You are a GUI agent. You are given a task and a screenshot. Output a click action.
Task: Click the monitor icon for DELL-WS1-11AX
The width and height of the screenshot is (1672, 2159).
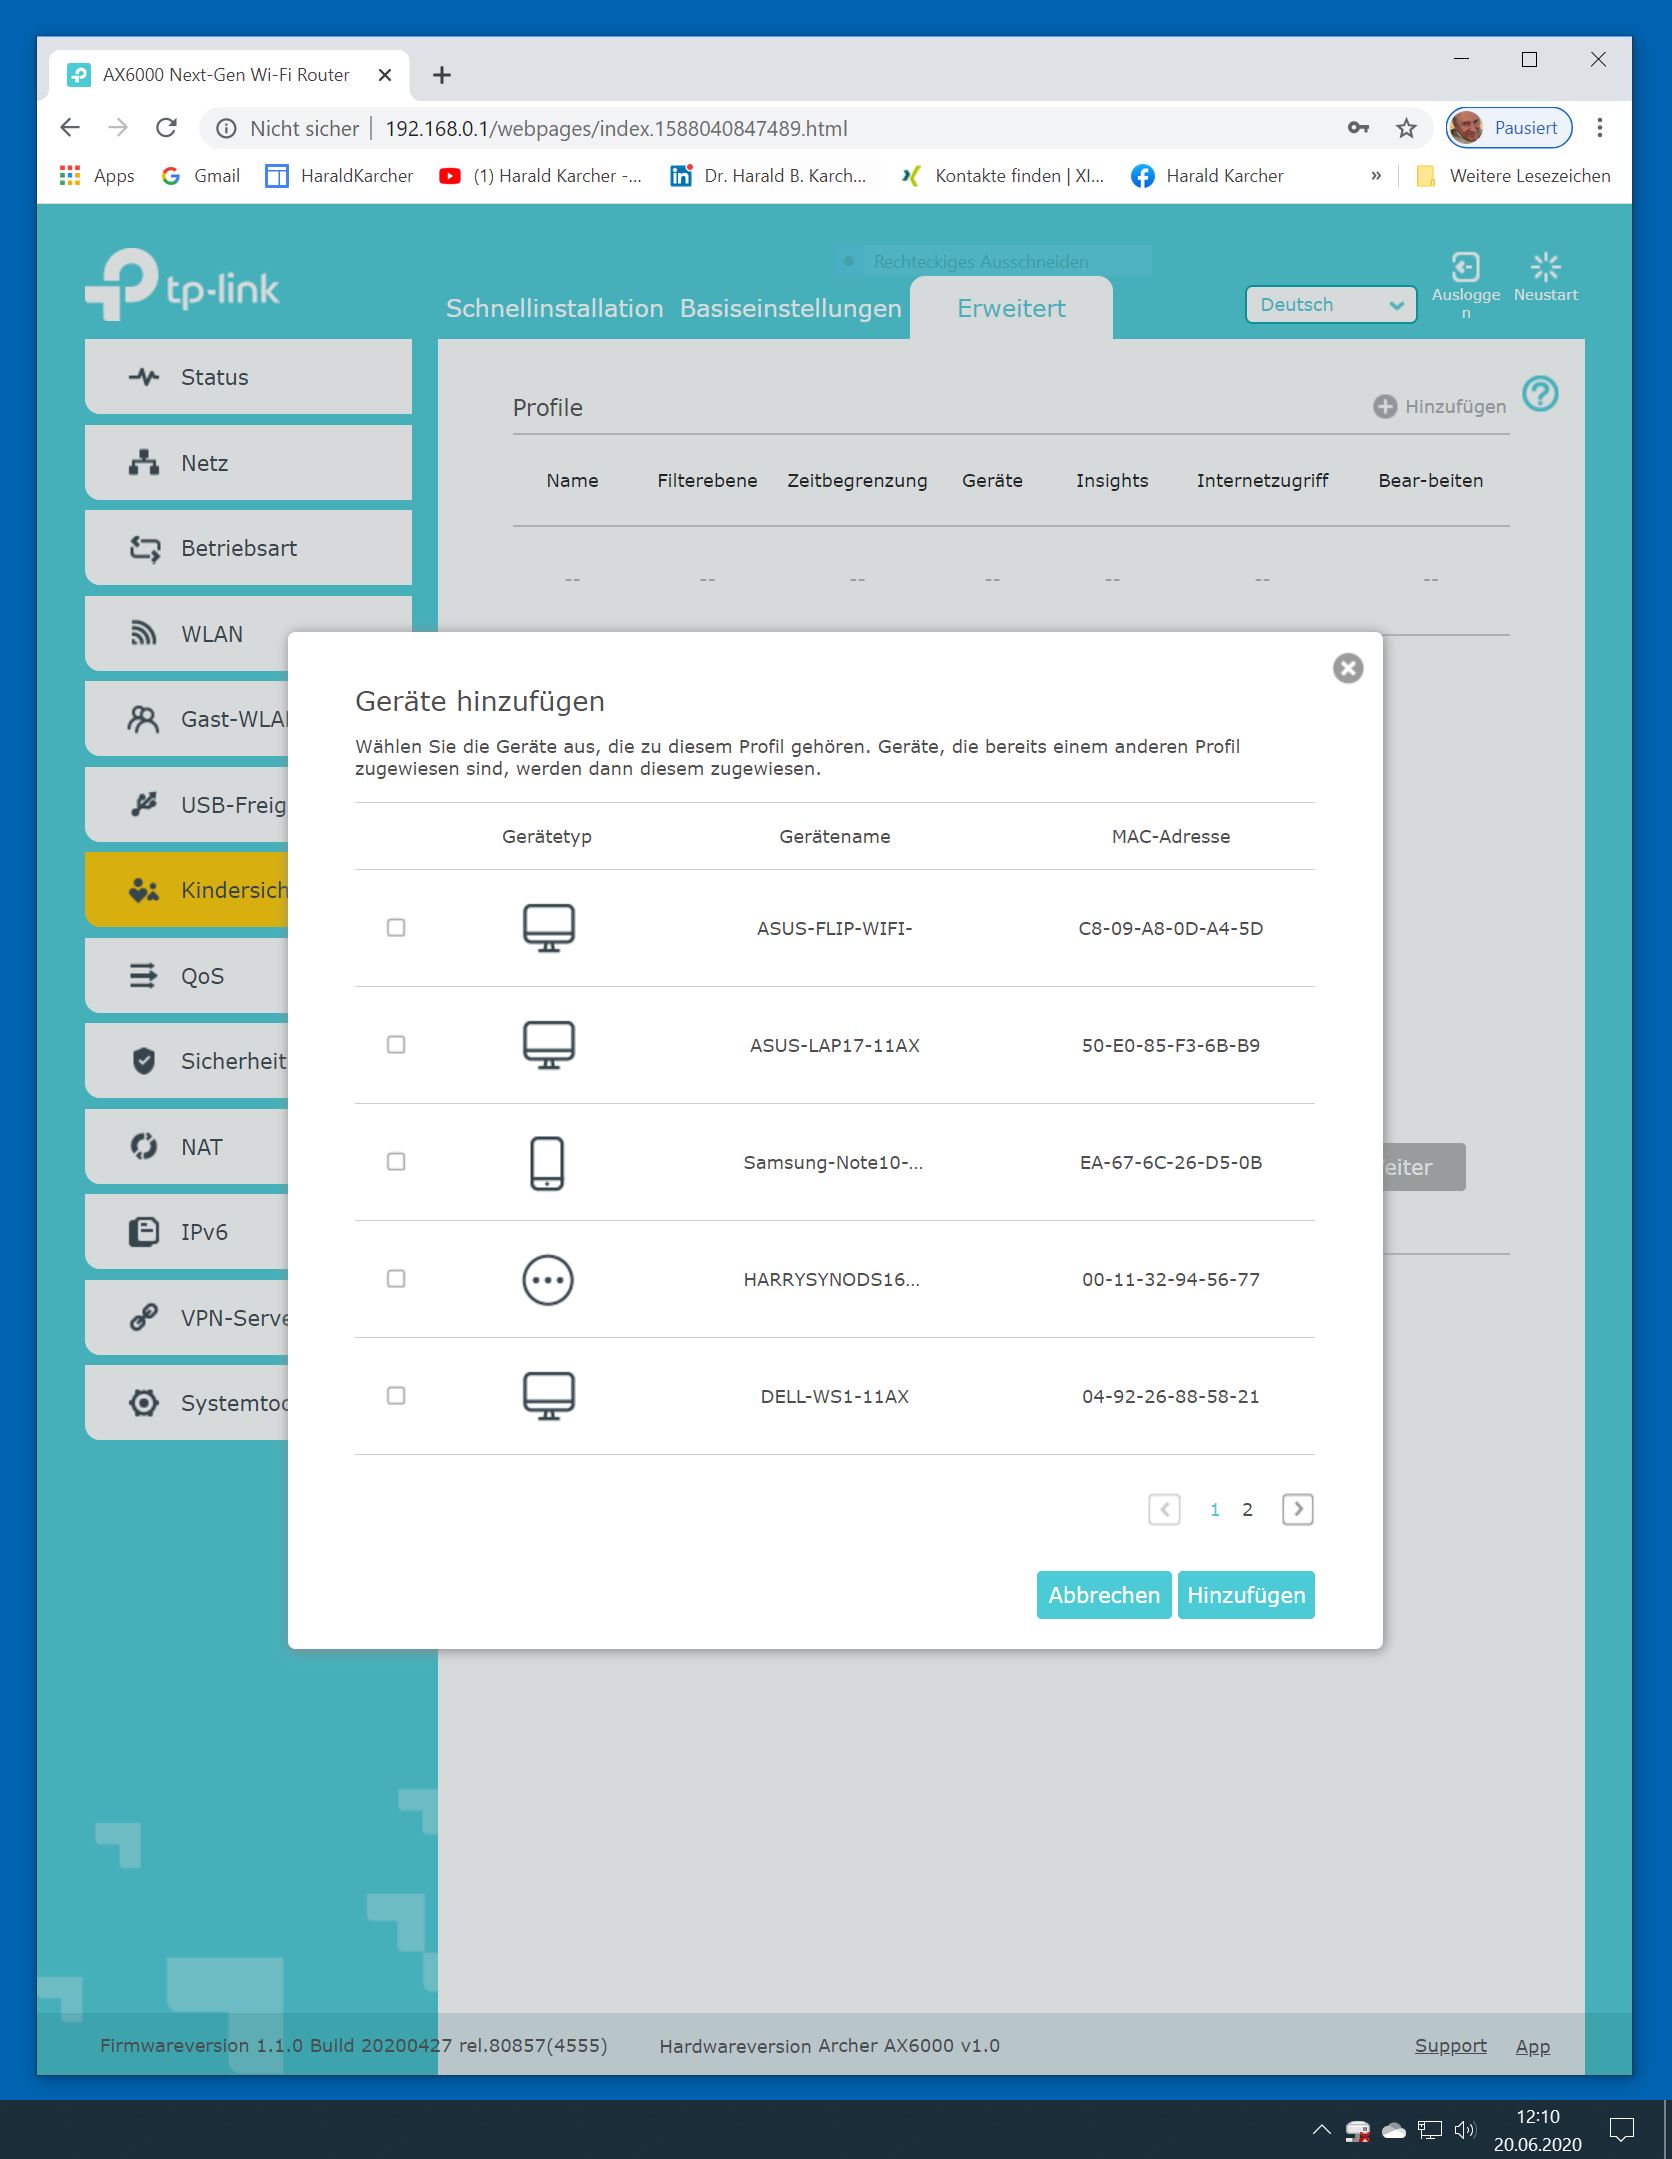548,1396
